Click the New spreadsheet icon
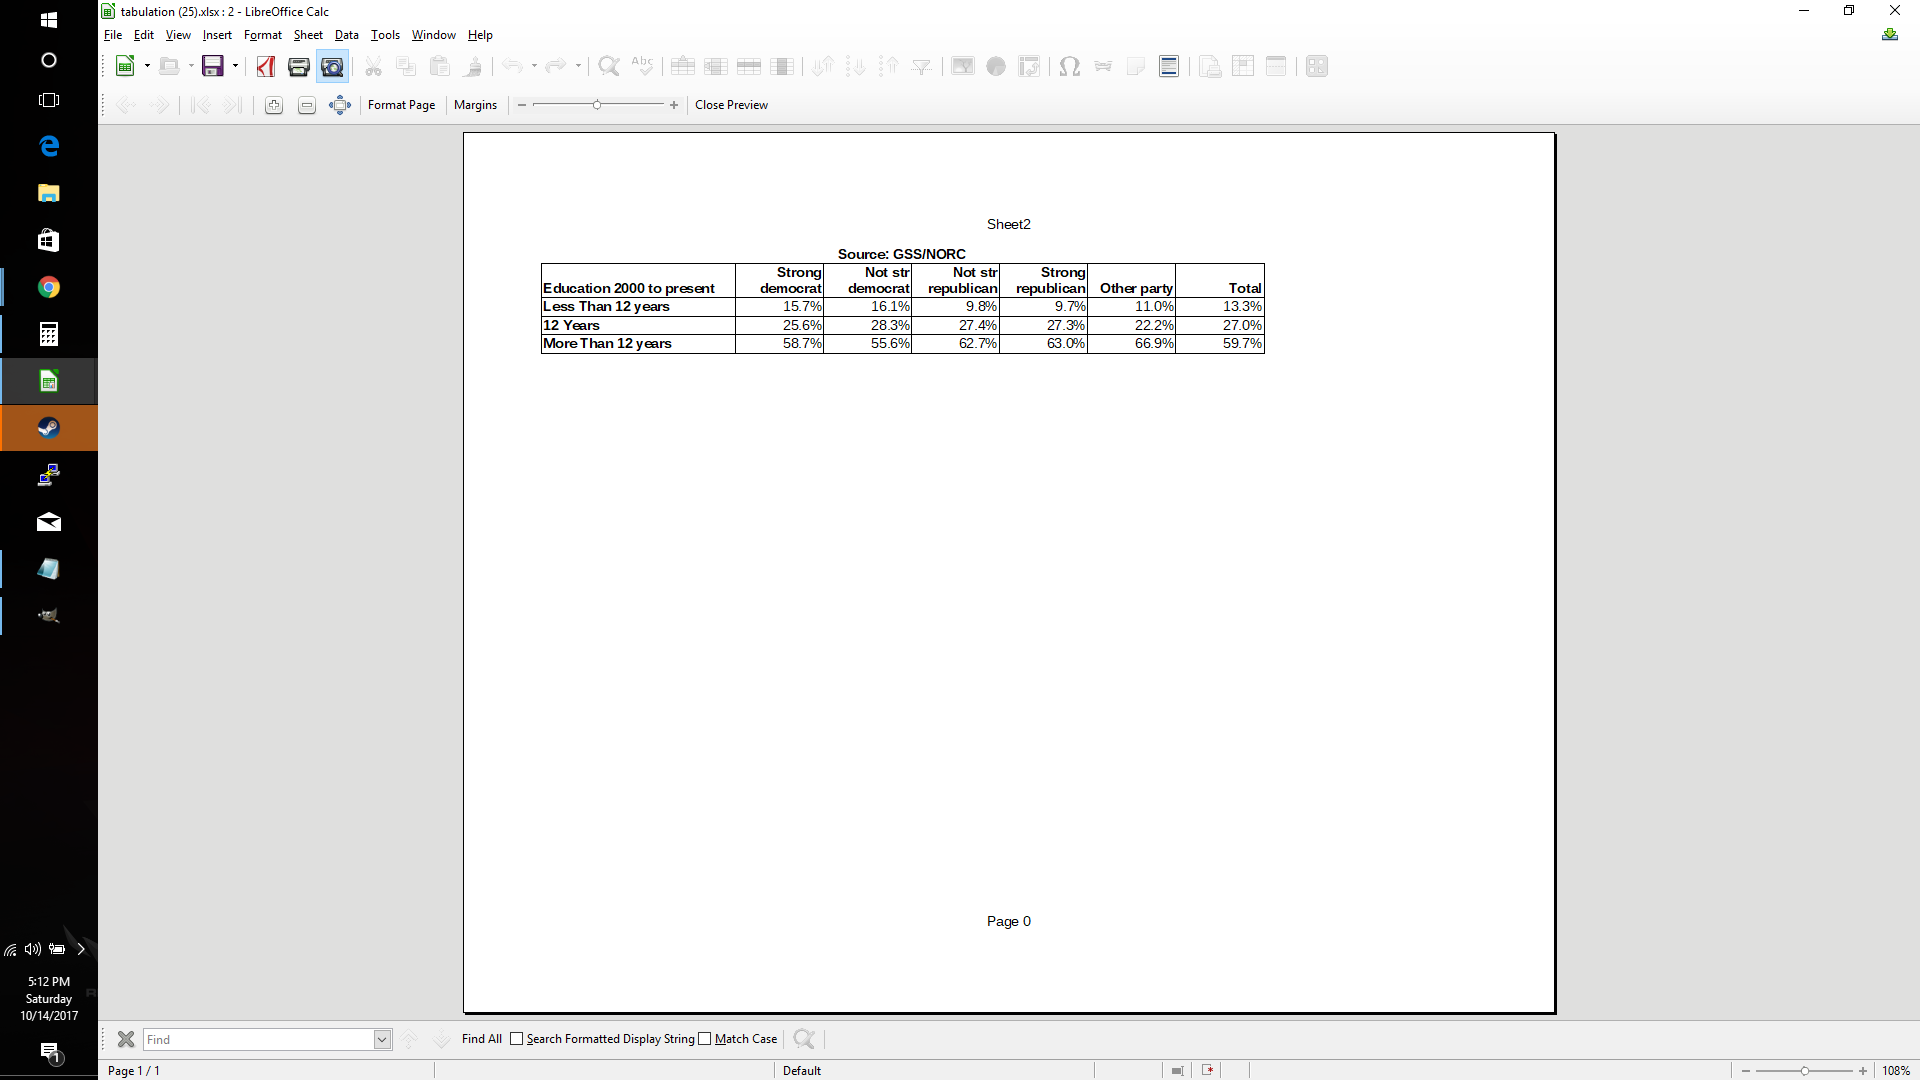The image size is (1920, 1080). (125, 66)
